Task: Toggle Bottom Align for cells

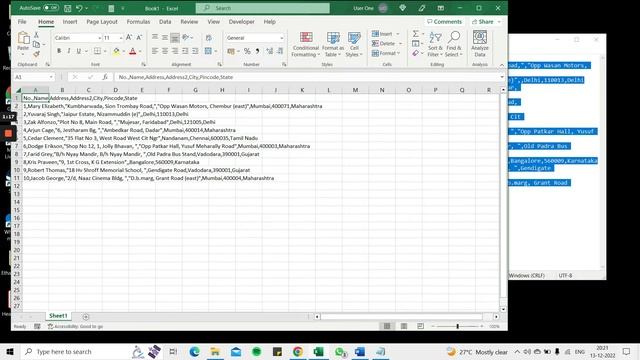Action: click(x=175, y=38)
